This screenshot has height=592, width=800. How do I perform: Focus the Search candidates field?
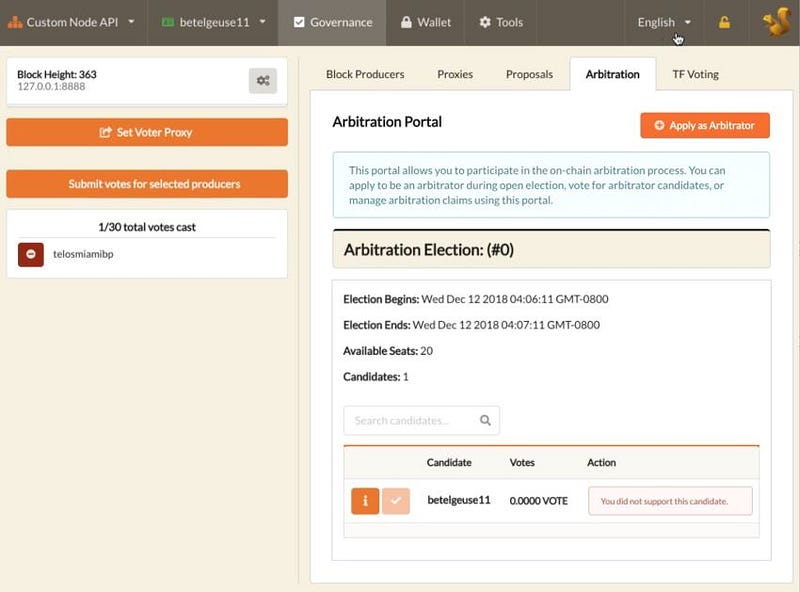tap(421, 420)
